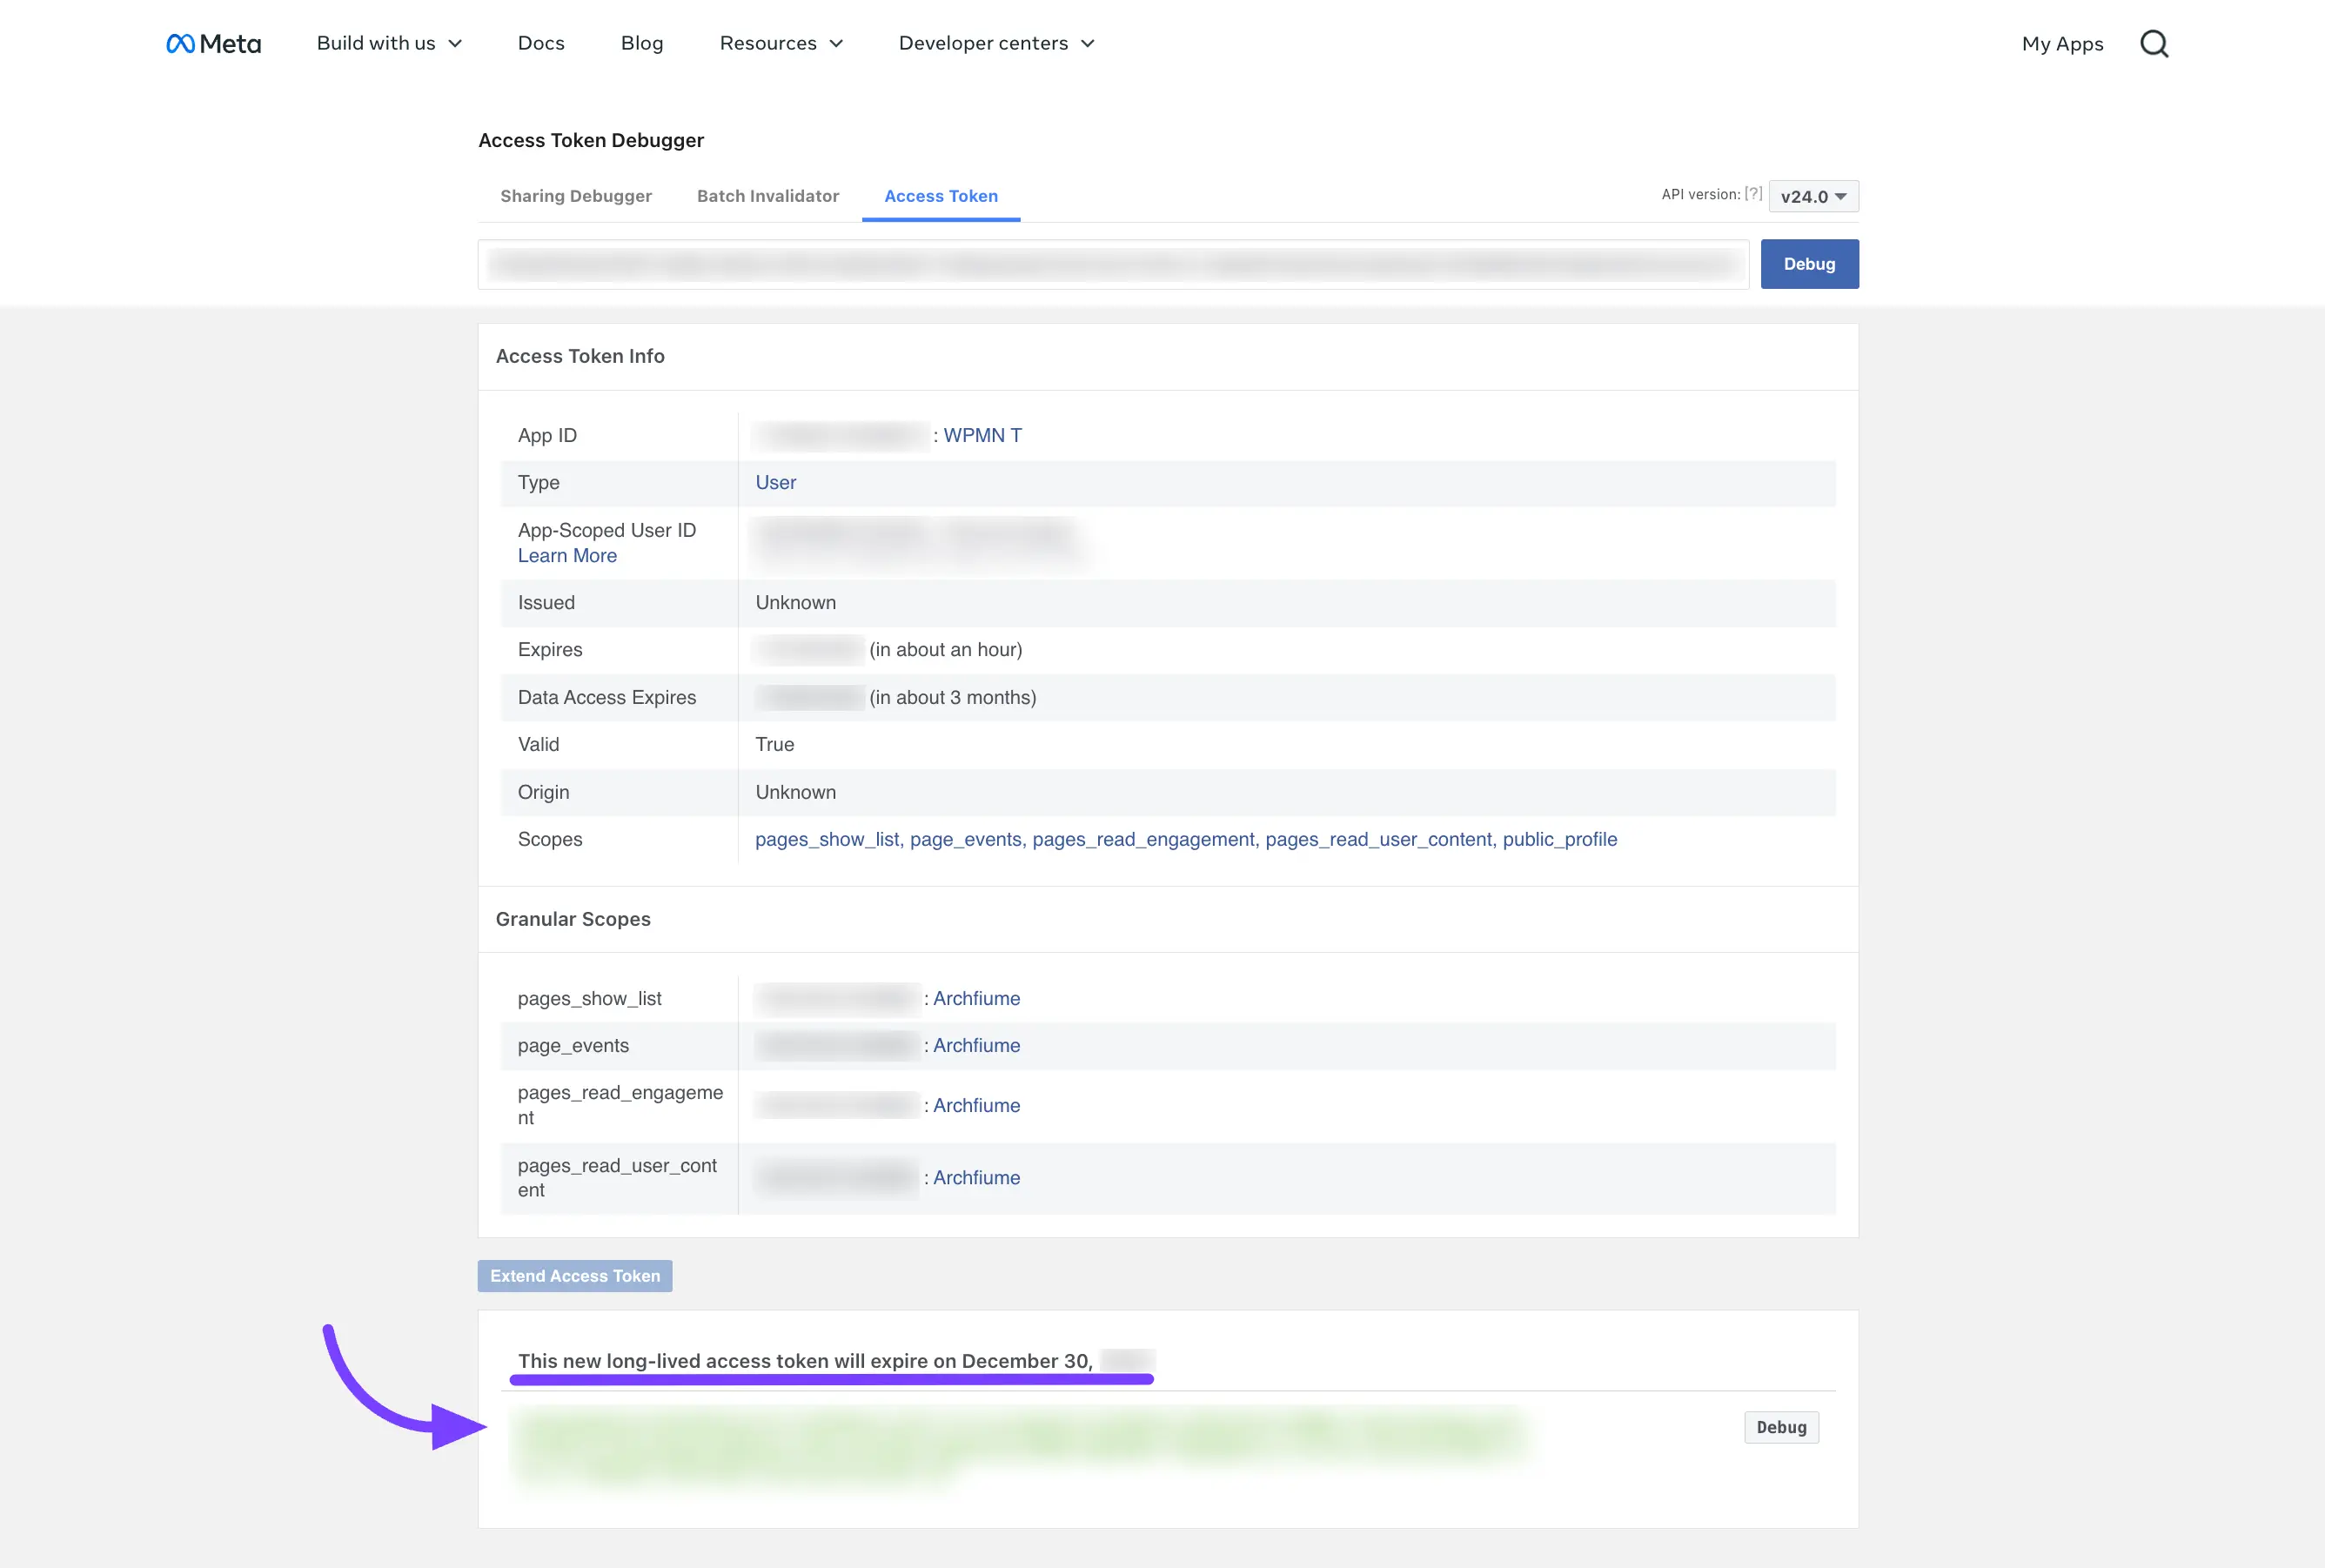Open the Docs menu item
Screen dimensions: 2325x1568
tap(541, 43)
